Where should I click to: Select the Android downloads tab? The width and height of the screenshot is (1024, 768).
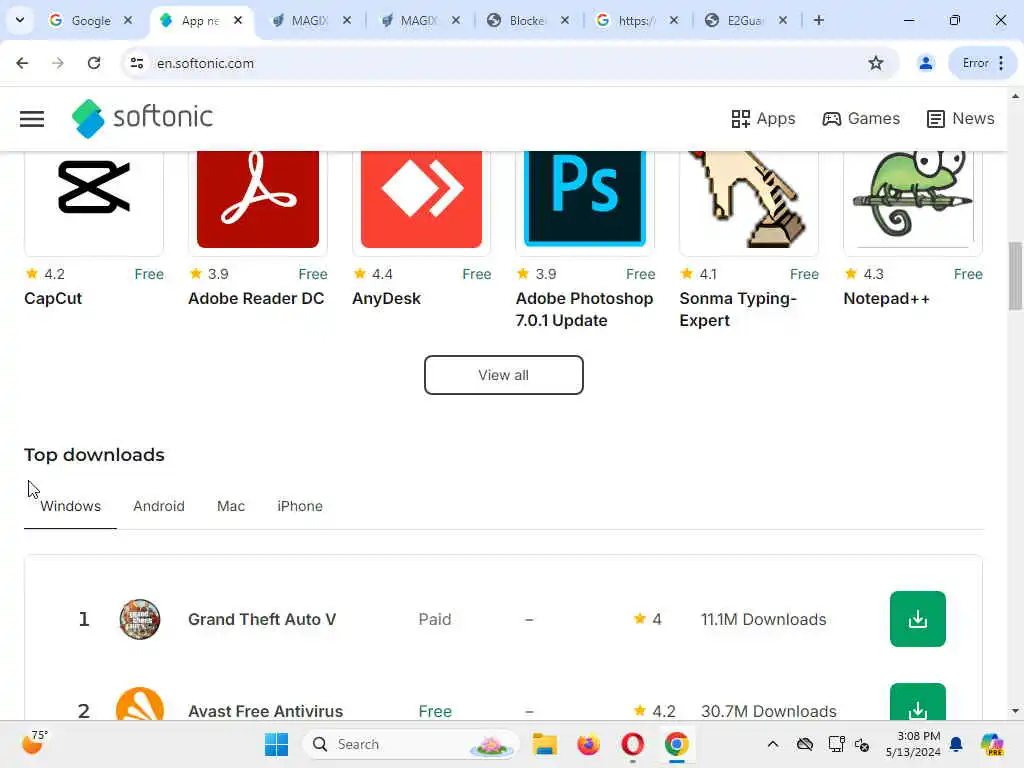click(x=159, y=506)
